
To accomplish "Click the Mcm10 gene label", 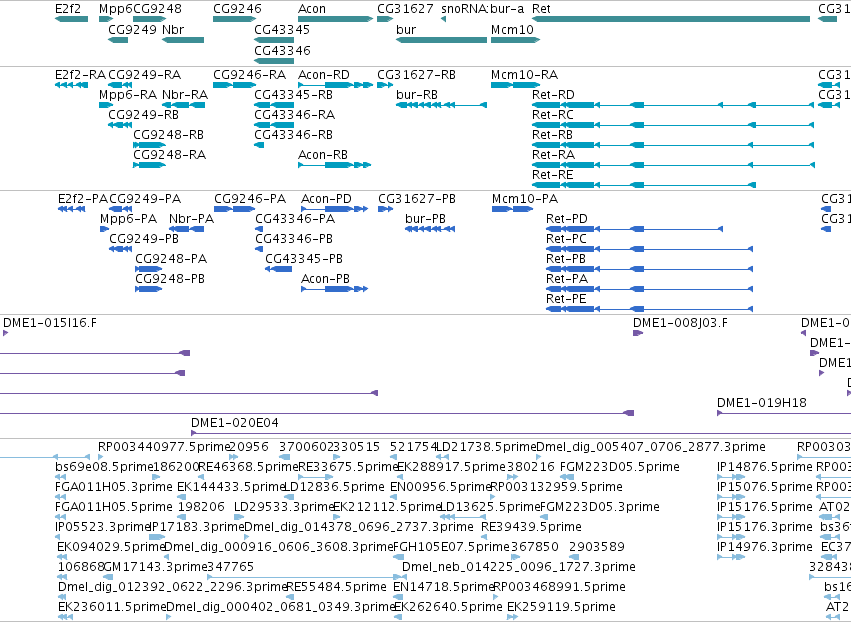I will [x=512, y=29].
